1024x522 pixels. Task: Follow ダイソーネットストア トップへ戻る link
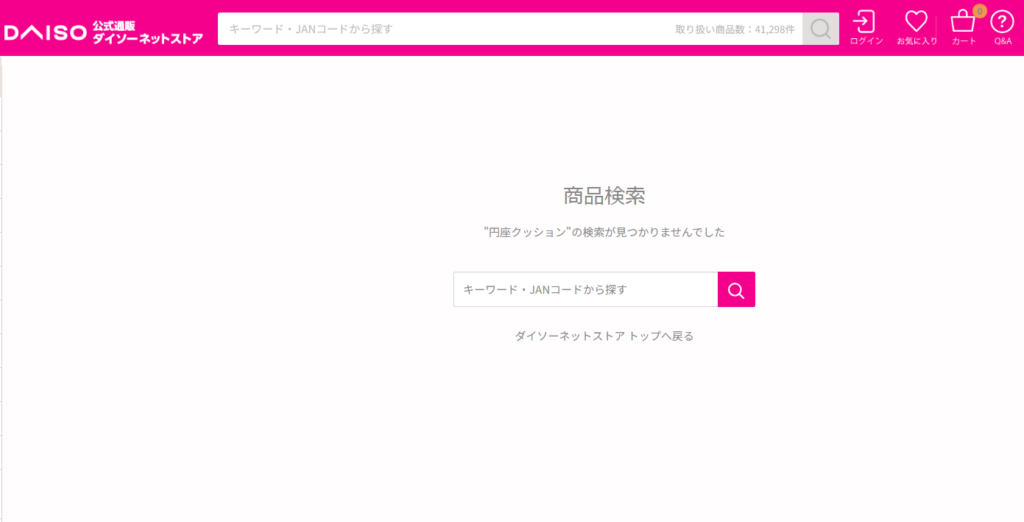(604, 336)
